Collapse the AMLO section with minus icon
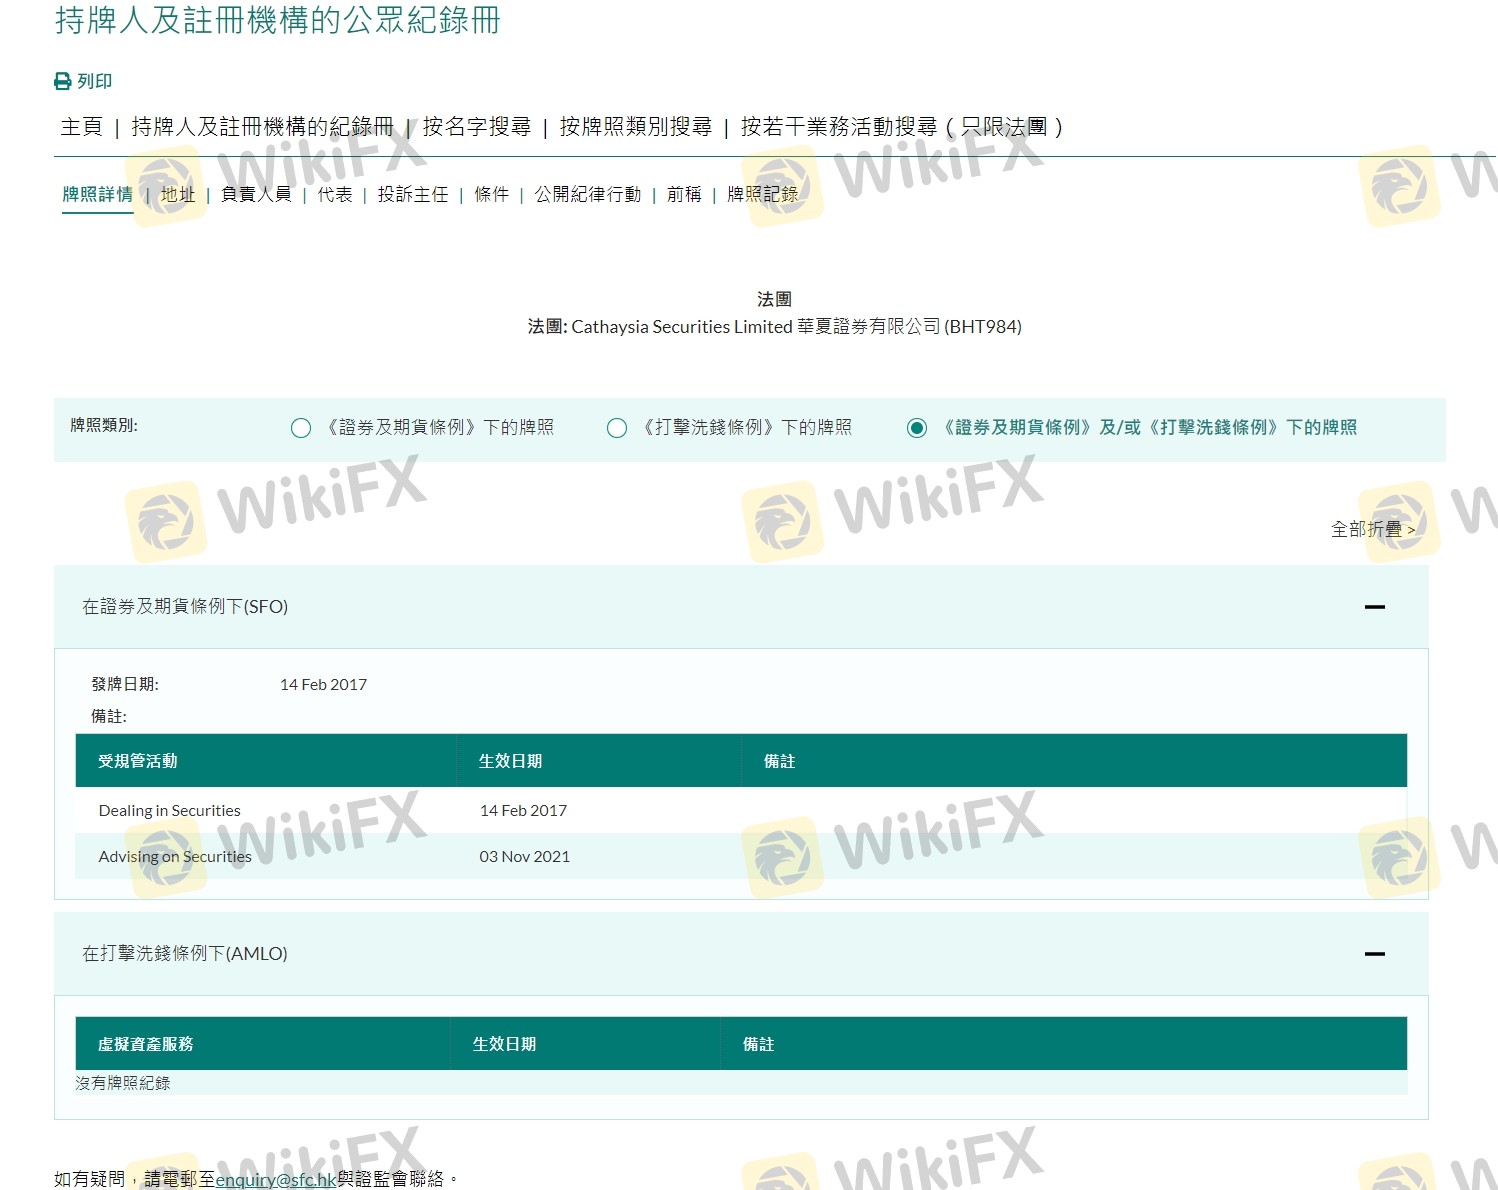Screen dimensions: 1498x1190 1374,954
